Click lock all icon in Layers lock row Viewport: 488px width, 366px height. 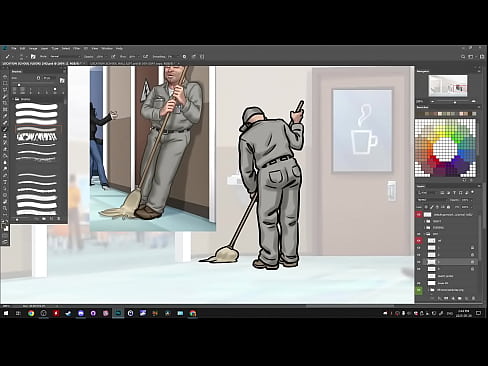(448, 207)
